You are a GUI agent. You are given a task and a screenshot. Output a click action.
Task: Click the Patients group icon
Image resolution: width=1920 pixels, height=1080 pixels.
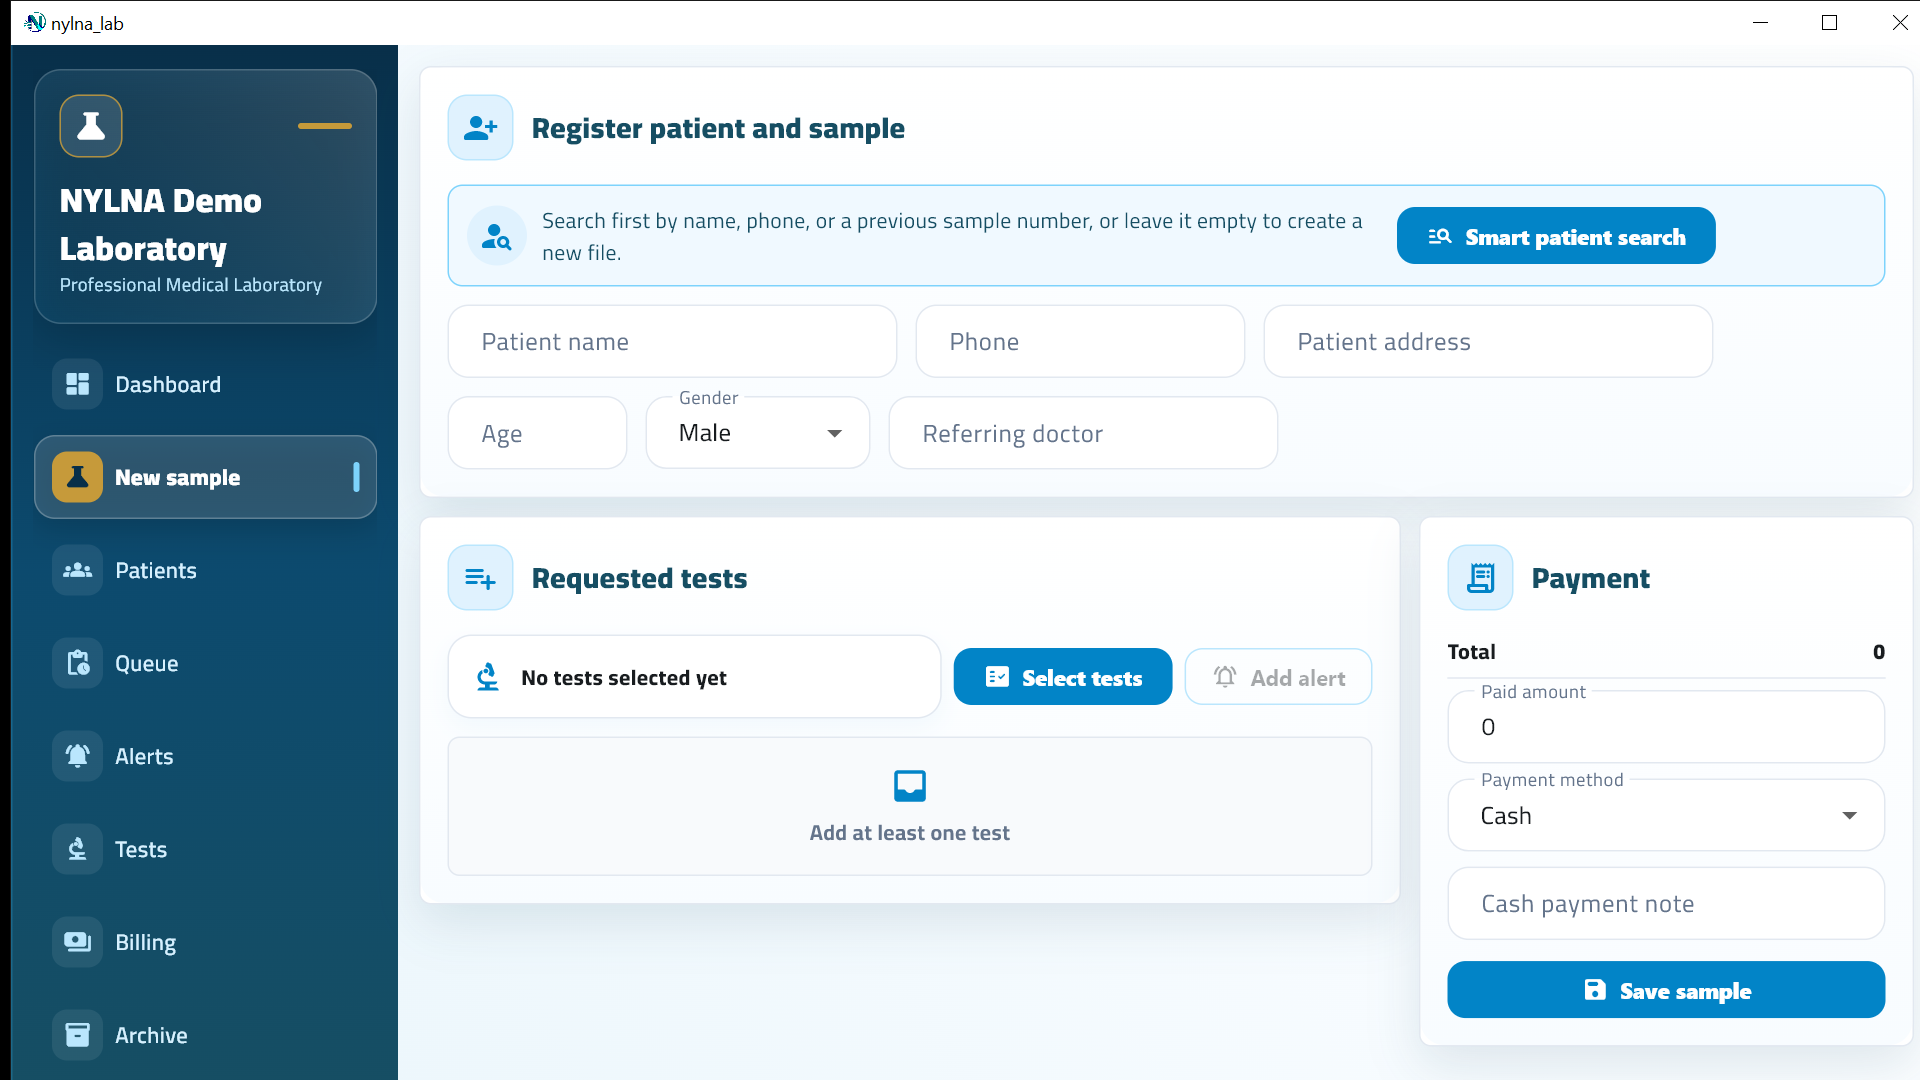click(x=78, y=570)
